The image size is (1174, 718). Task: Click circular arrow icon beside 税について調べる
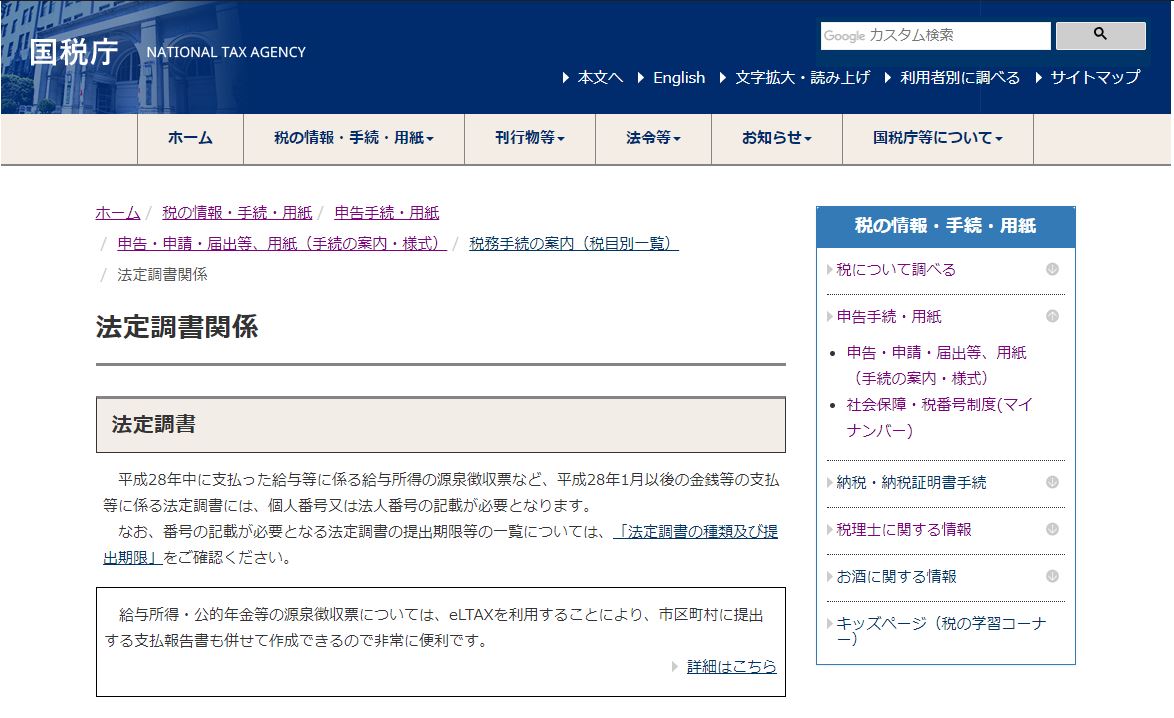1052,268
